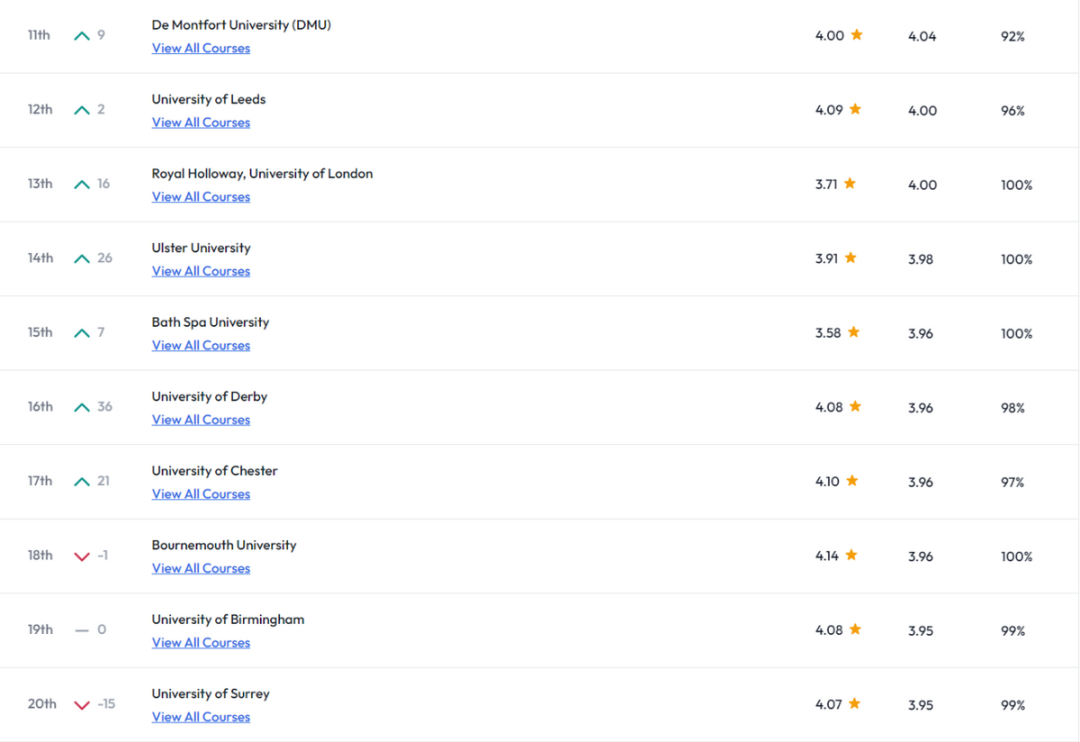1080x742 pixels.
Task: Select the Royal Holloway, University of London name
Action: tap(262, 174)
